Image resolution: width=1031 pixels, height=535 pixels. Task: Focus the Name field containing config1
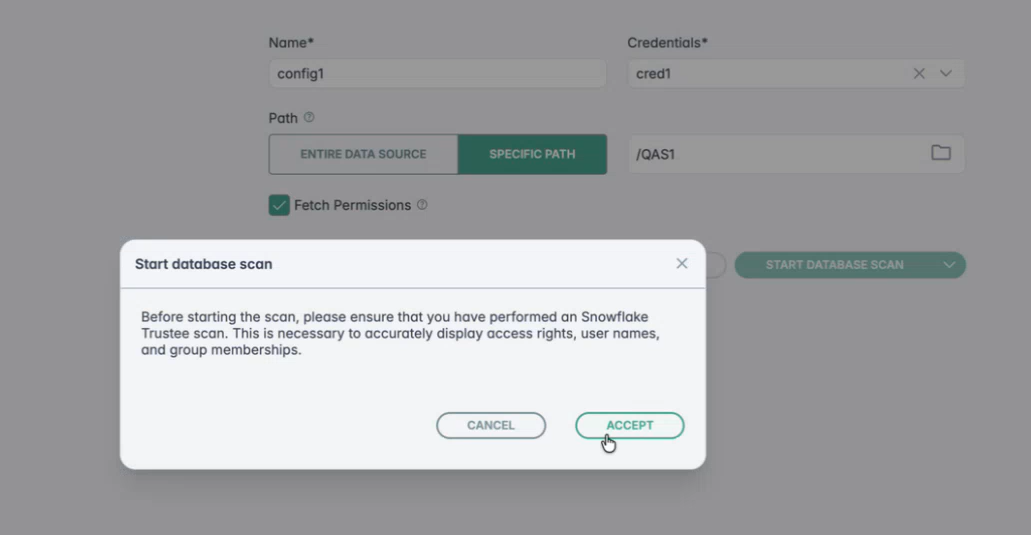coord(437,73)
